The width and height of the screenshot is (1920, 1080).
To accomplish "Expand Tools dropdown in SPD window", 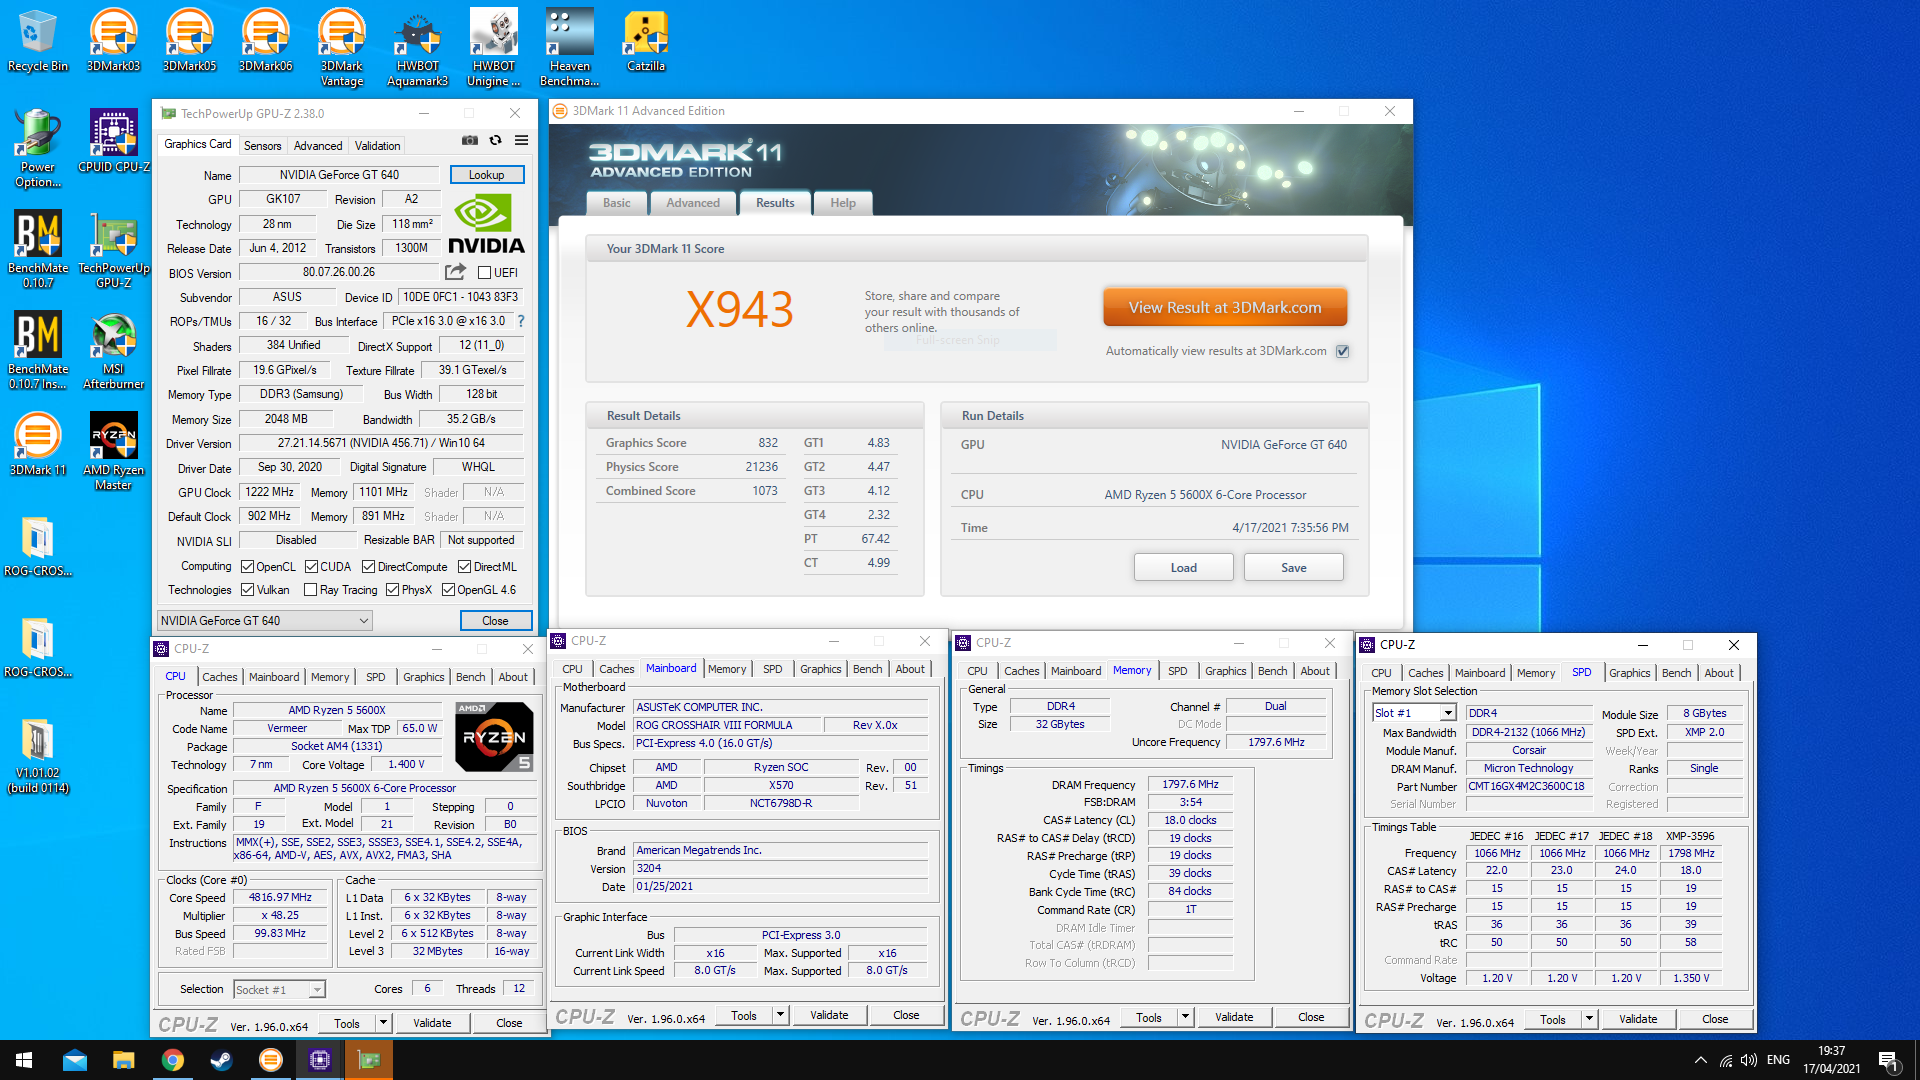I will tap(1589, 1019).
